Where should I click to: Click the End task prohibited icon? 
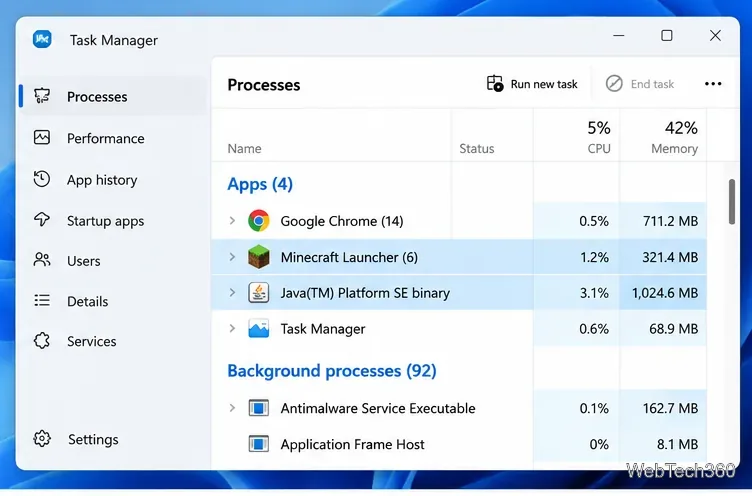pos(614,83)
